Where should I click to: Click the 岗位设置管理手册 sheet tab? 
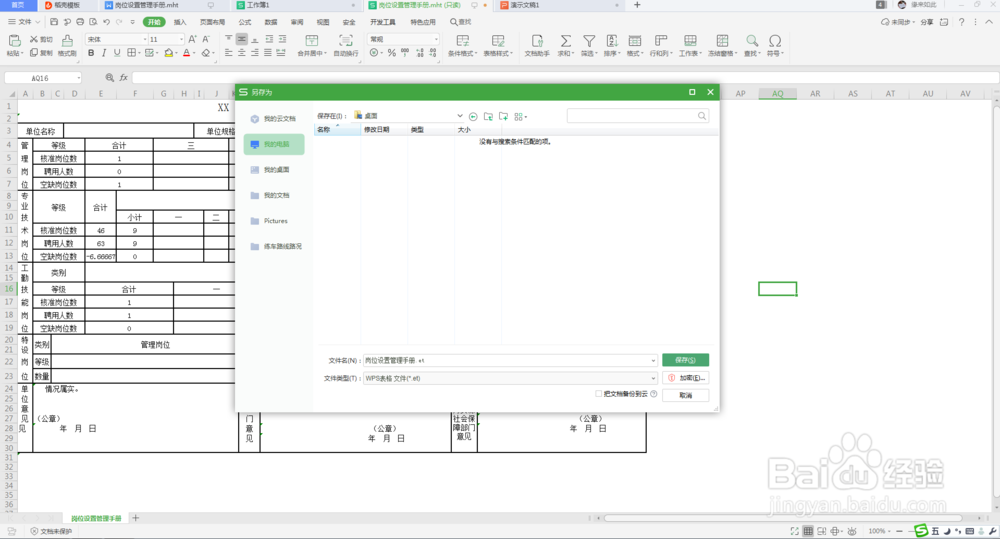click(96, 519)
